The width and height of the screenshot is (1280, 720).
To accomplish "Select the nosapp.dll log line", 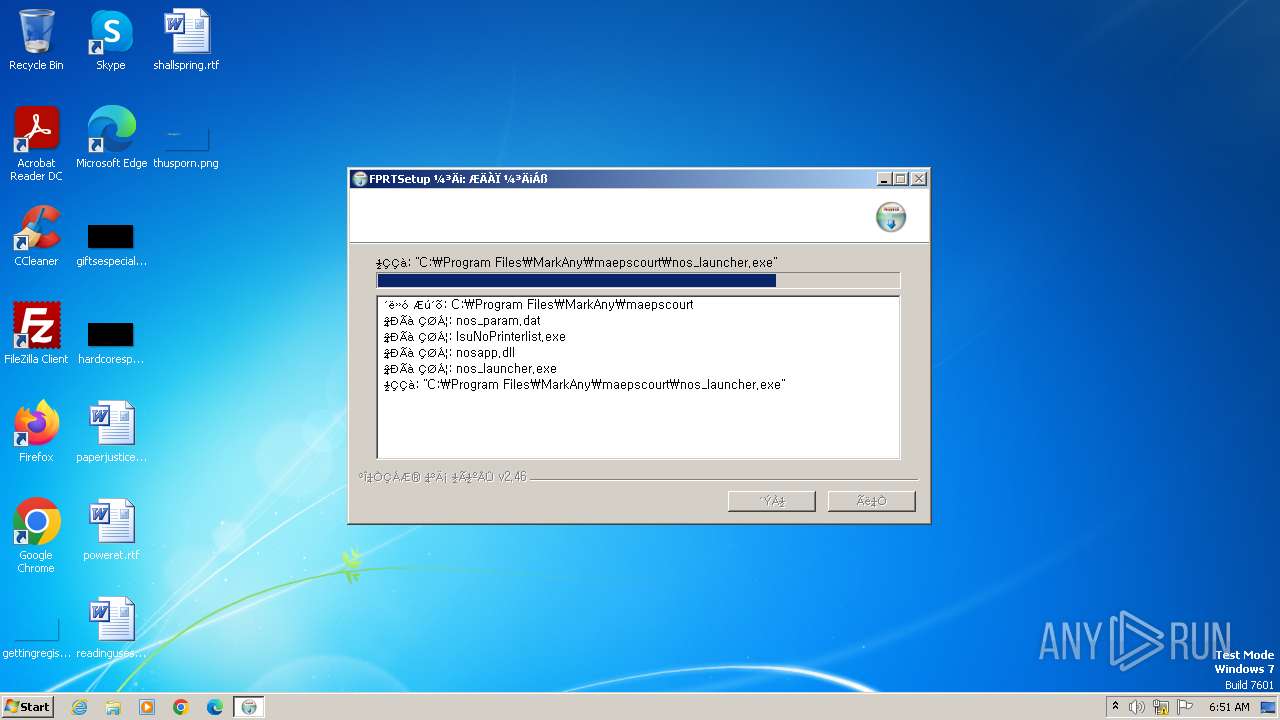I will click(x=449, y=353).
